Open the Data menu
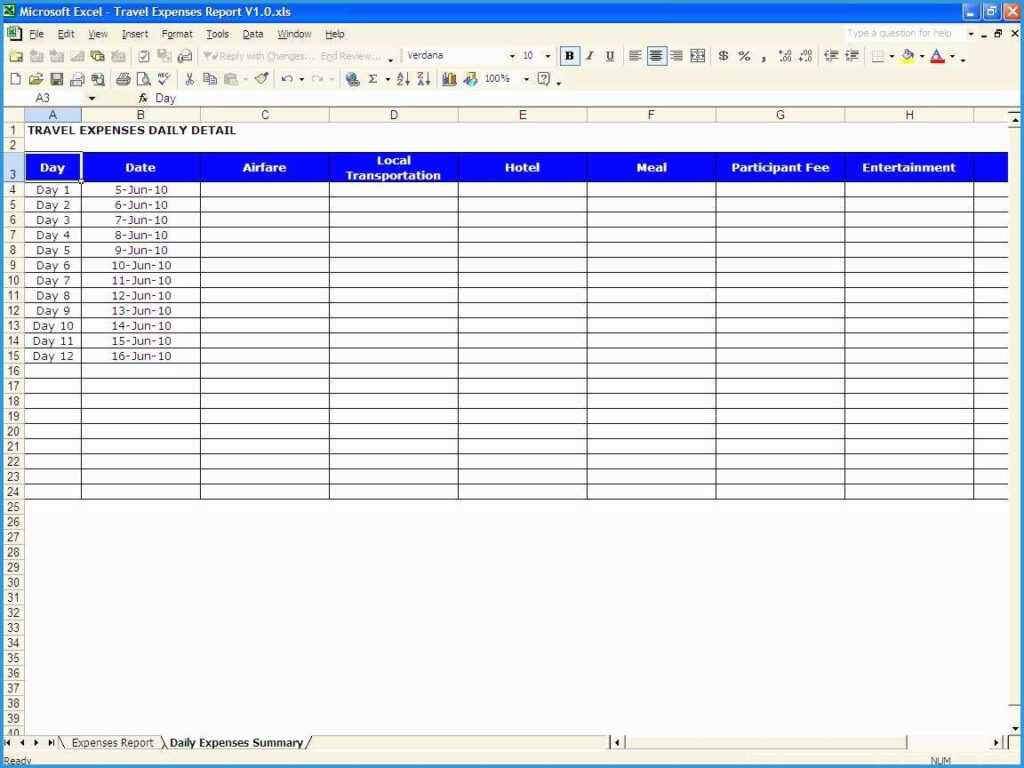 pyautogui.click(x=253, y=34)
